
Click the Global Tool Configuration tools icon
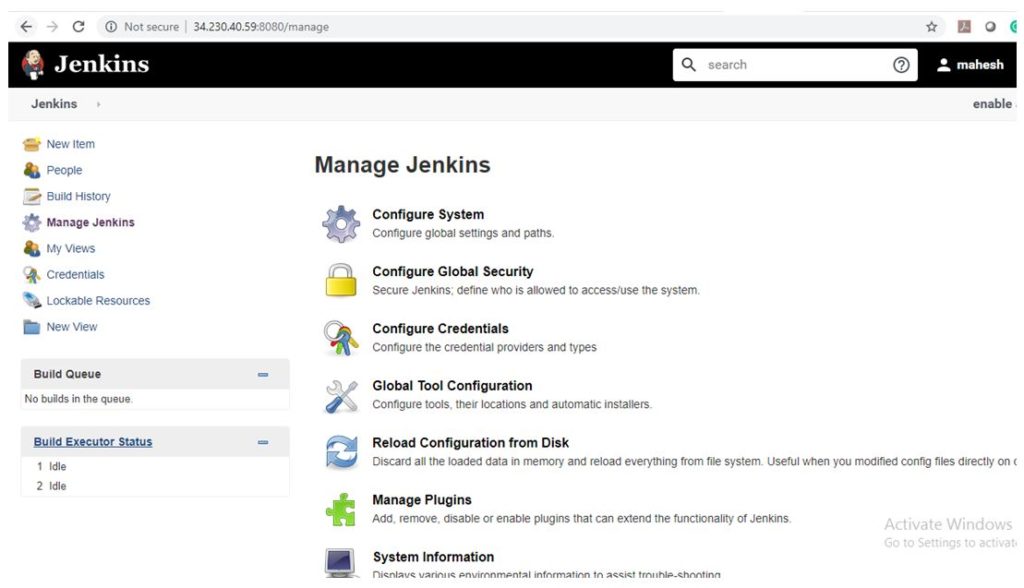tap(340, 395)
